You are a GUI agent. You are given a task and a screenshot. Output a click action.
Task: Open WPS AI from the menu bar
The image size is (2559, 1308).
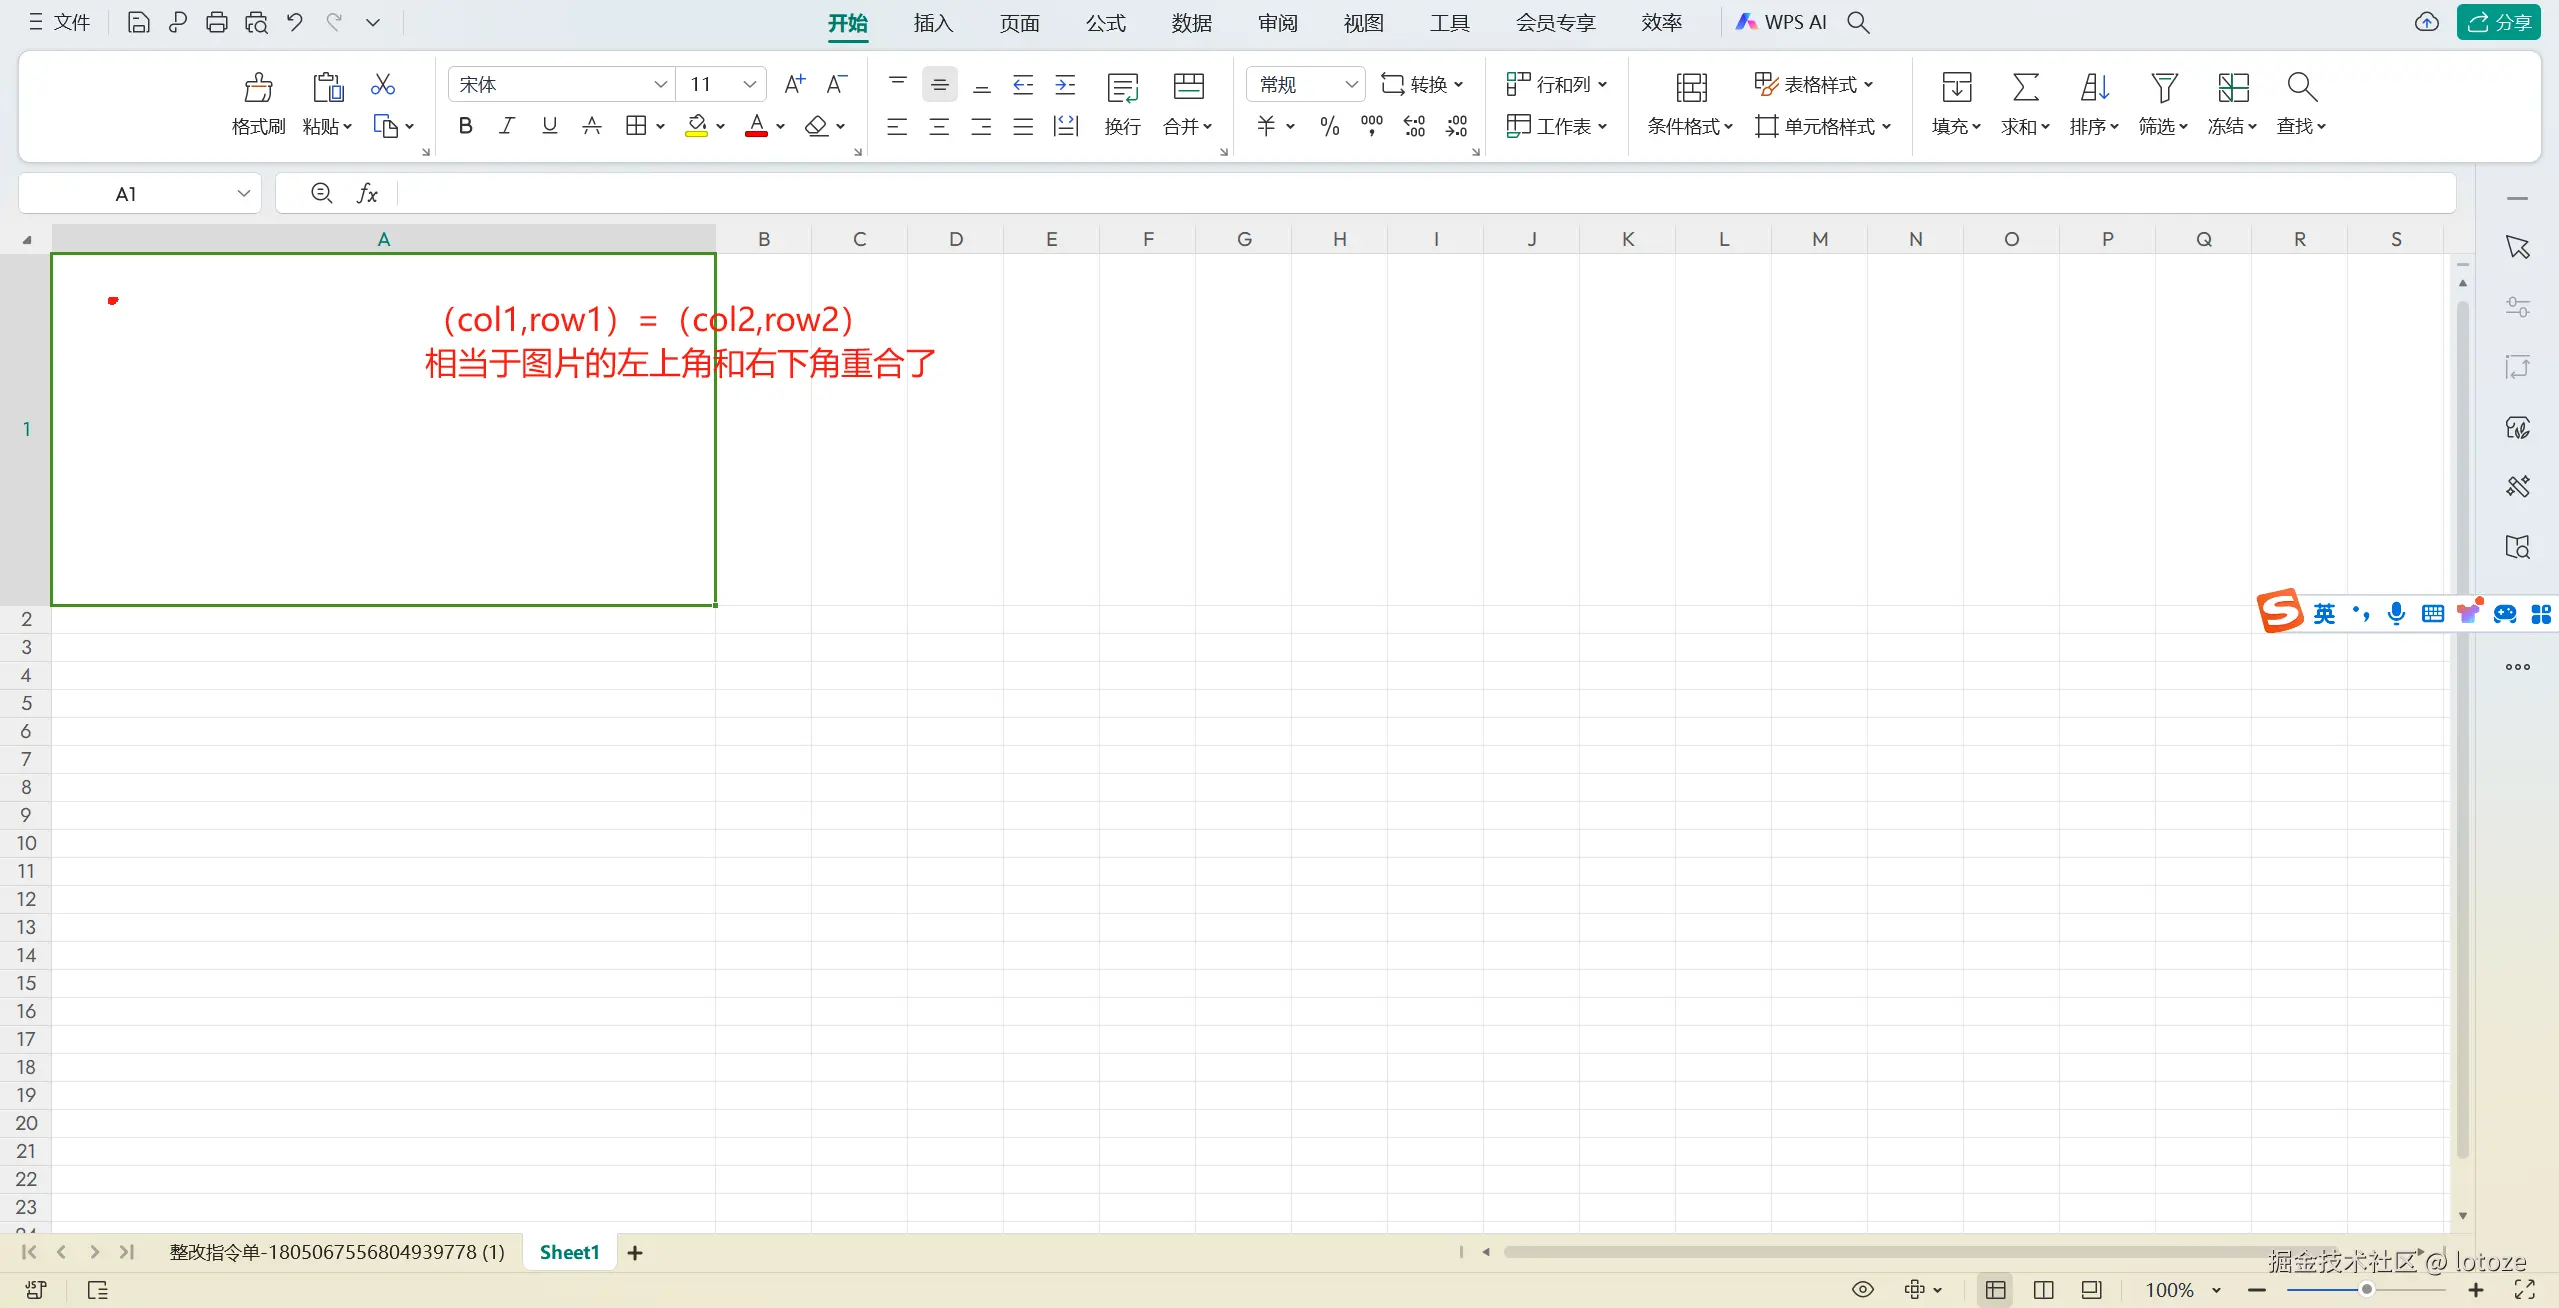(1781, 22)
